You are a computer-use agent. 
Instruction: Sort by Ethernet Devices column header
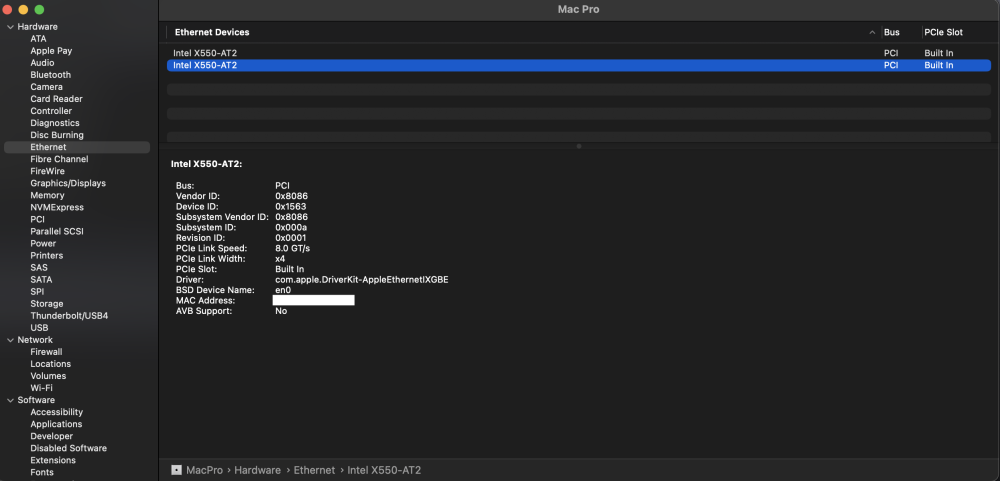click(212, 32)
